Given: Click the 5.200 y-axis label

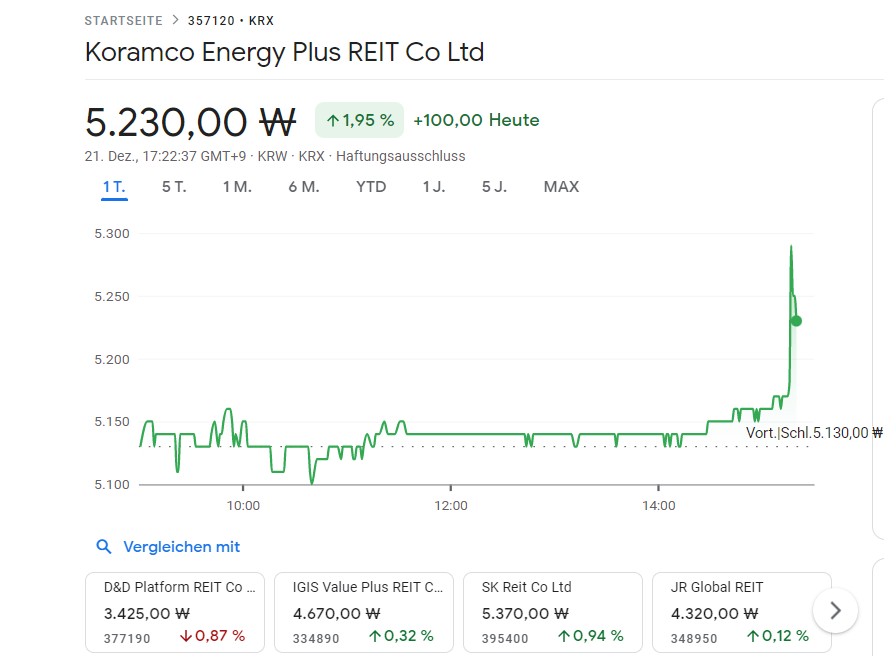Looking at the screenshot, I should click(112, 360).
